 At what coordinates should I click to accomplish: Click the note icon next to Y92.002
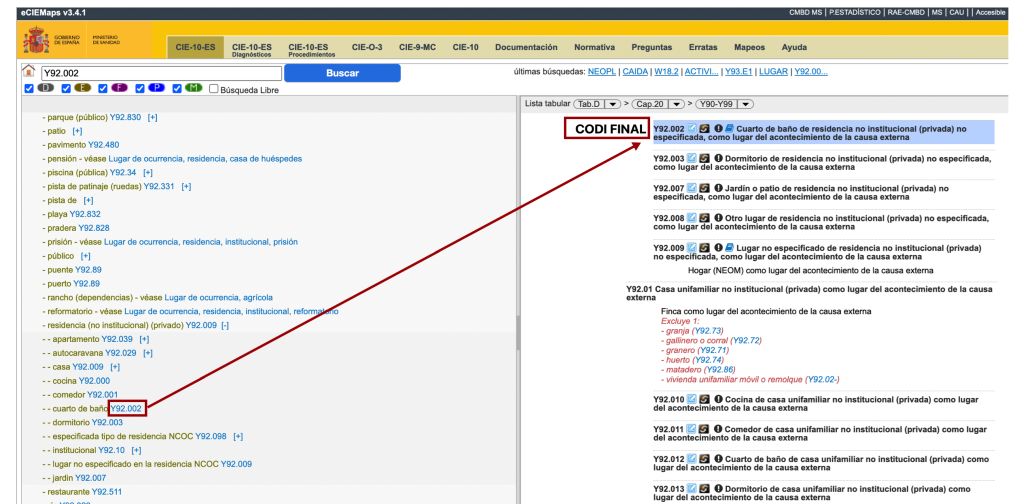692,129
